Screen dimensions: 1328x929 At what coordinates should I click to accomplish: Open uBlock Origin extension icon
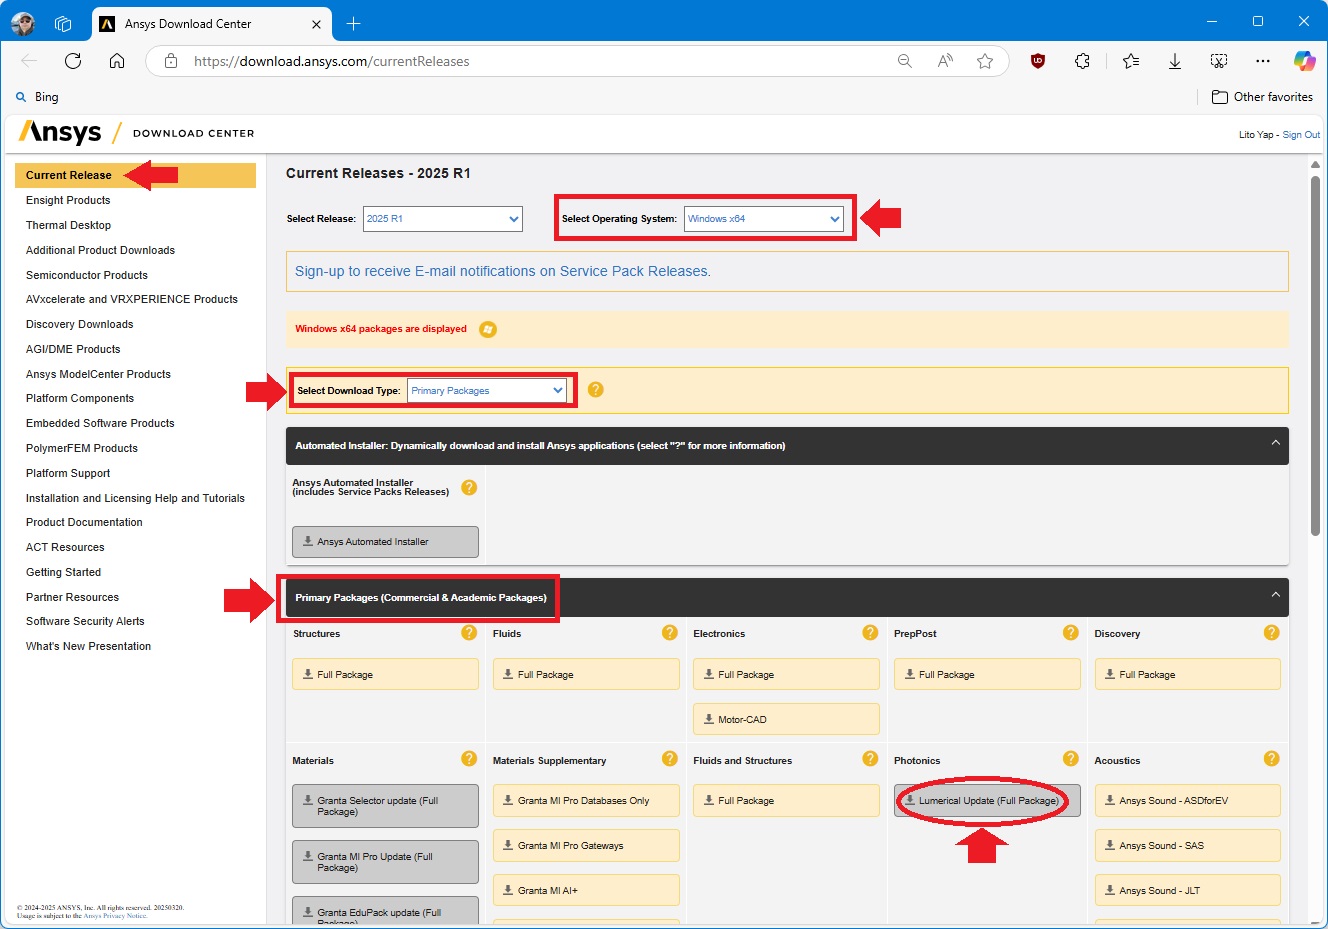[1038, 61]
